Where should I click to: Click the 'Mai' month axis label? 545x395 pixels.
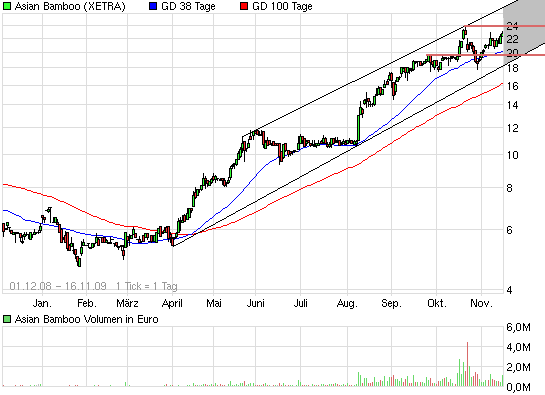coord(214,303)
